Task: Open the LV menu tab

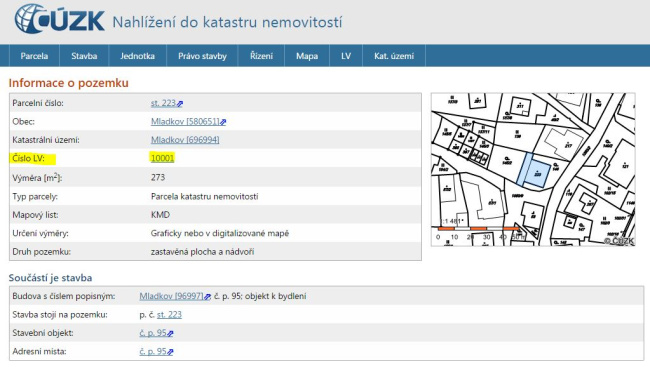Action: [346, 56]
